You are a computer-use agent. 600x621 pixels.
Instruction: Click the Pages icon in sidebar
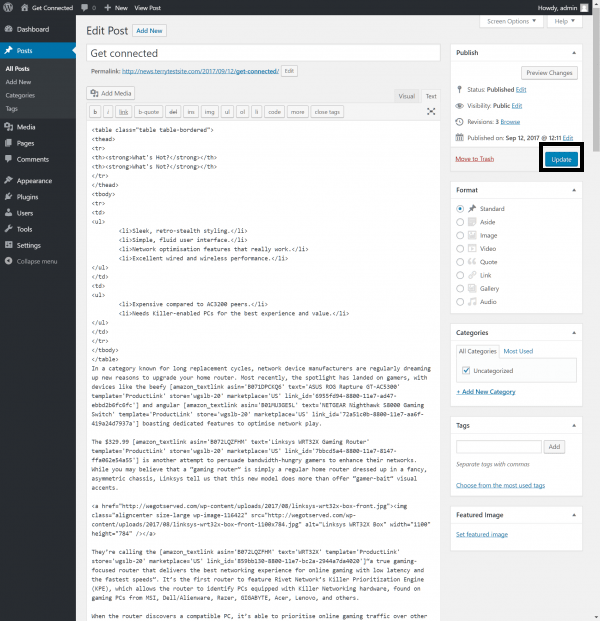(8, 143)
